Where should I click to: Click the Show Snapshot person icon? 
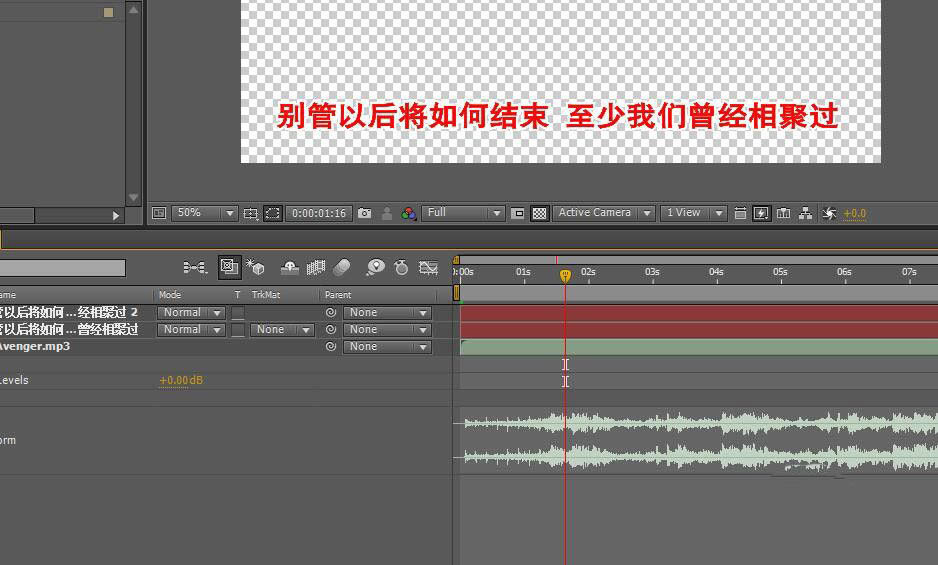point(387,213)
